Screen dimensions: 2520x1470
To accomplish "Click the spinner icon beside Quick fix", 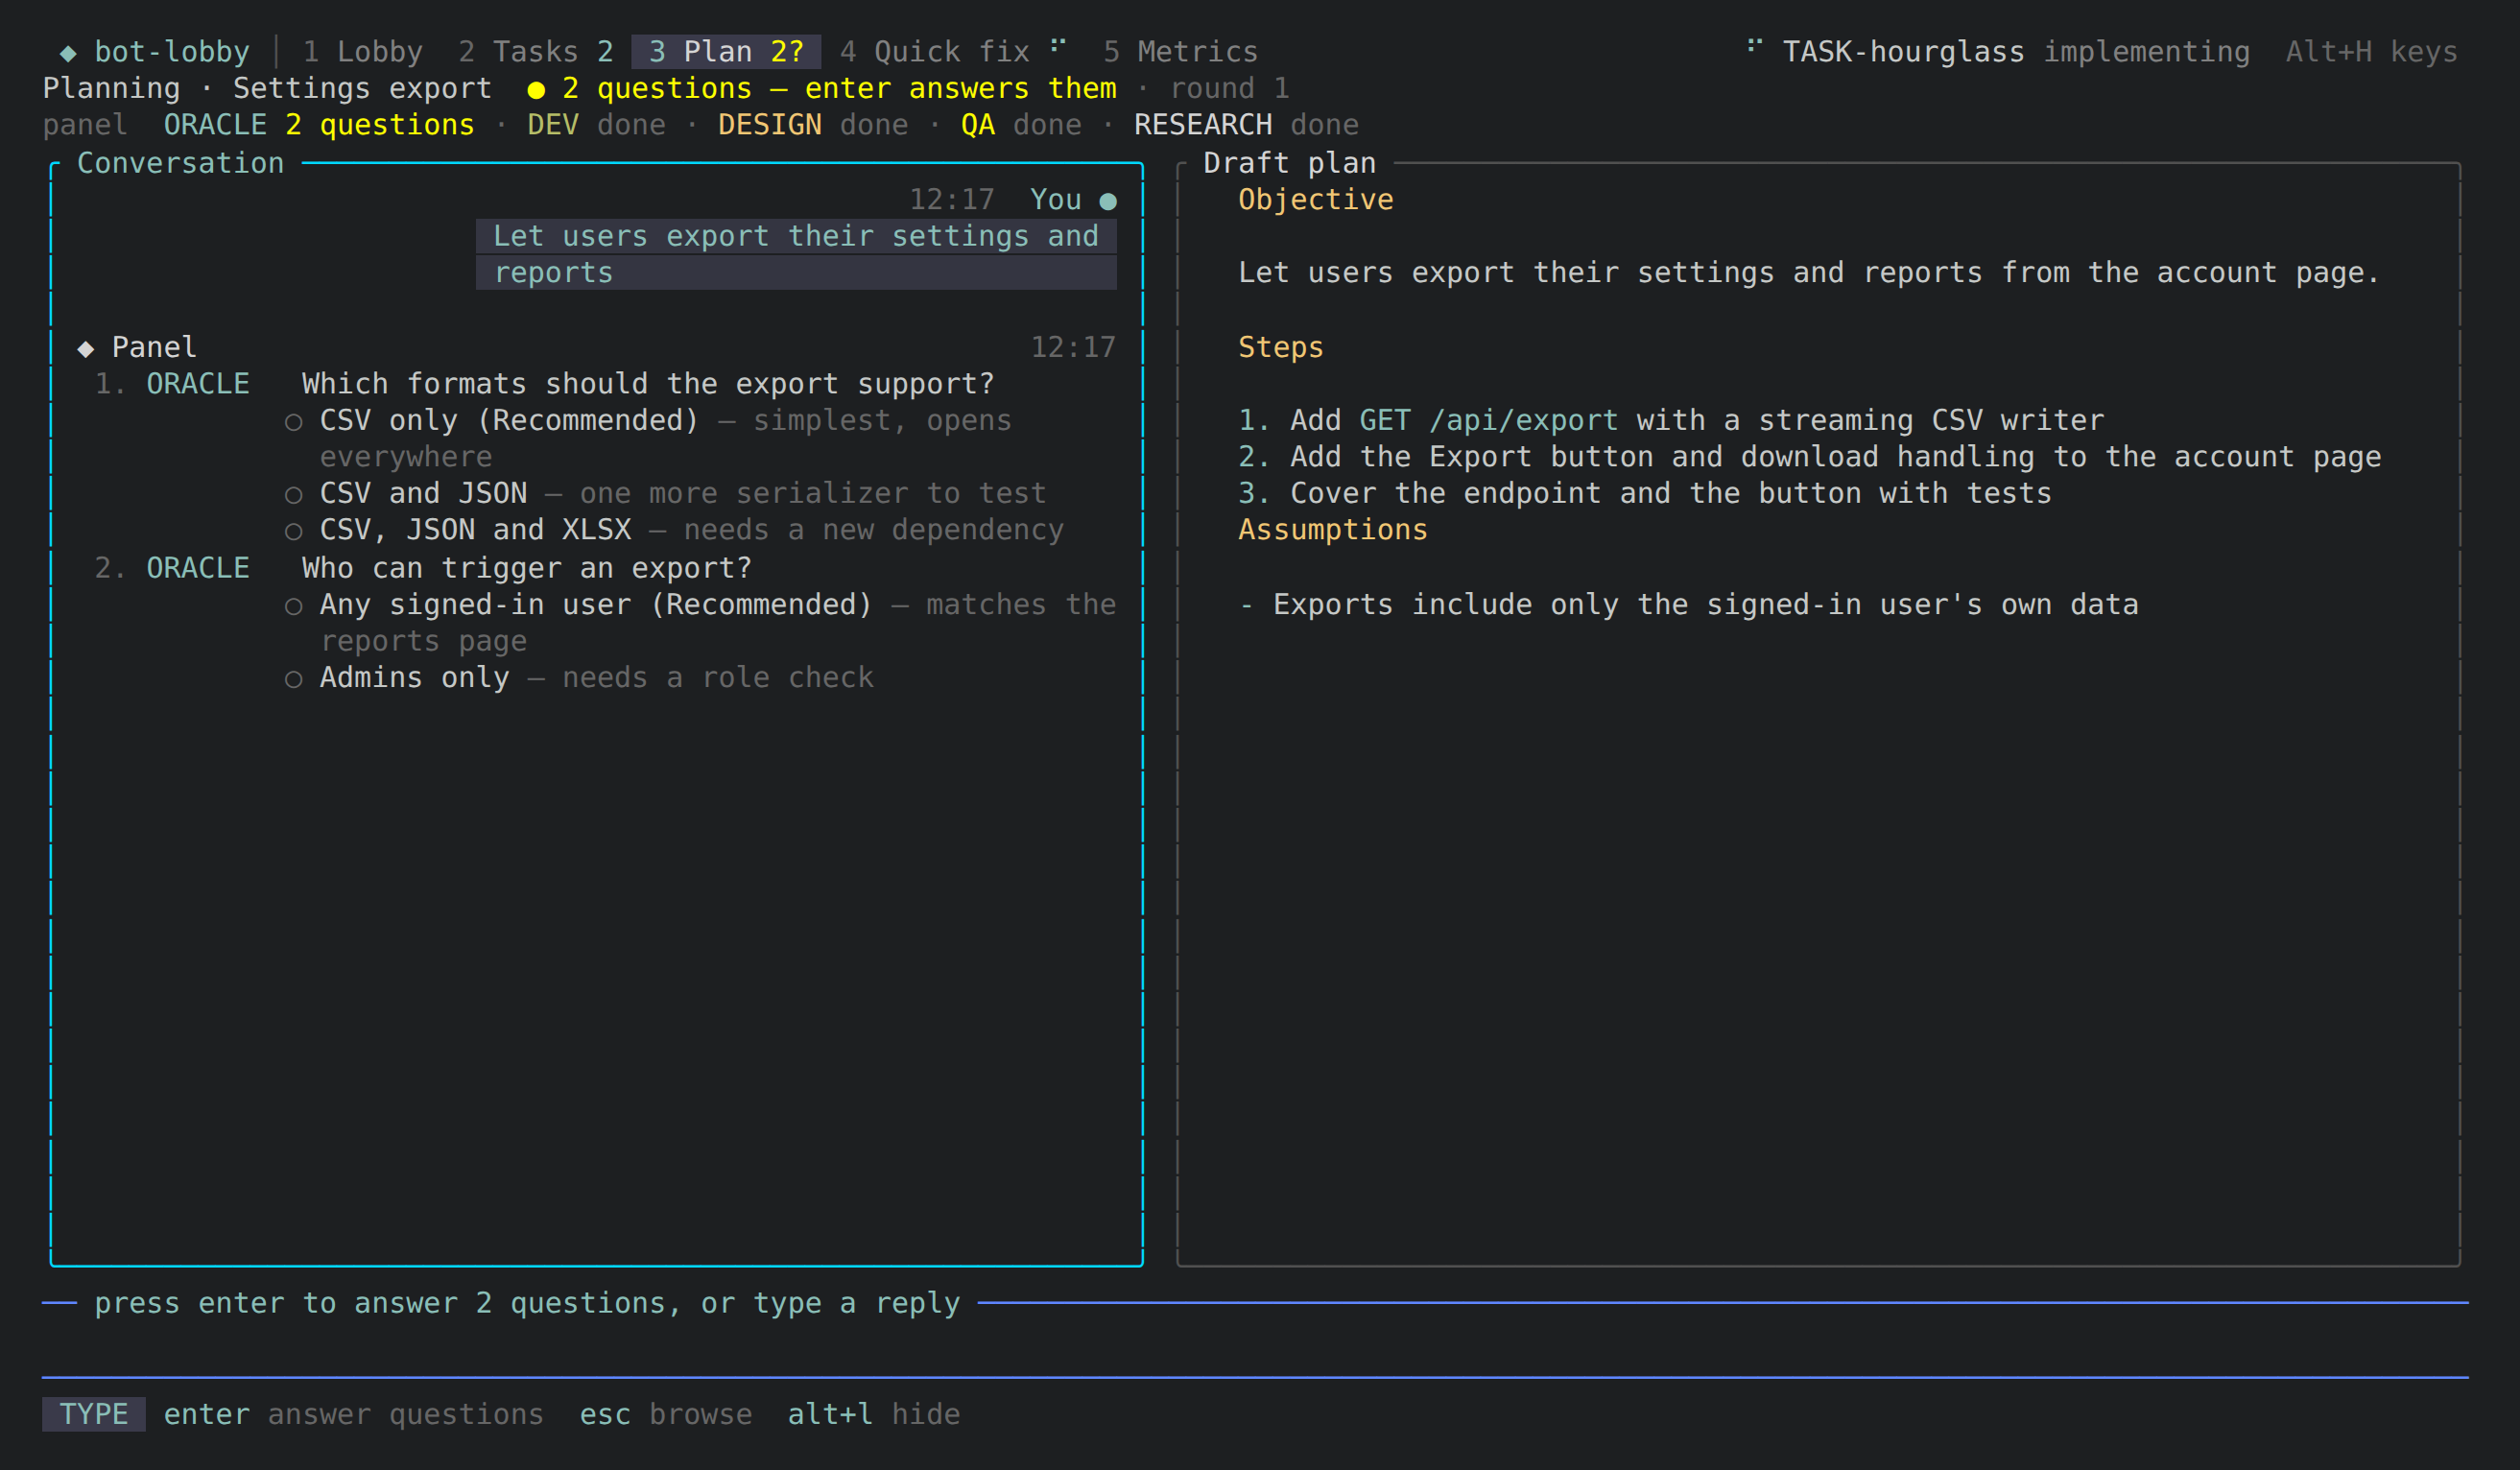I will (x=1058, y=45).
